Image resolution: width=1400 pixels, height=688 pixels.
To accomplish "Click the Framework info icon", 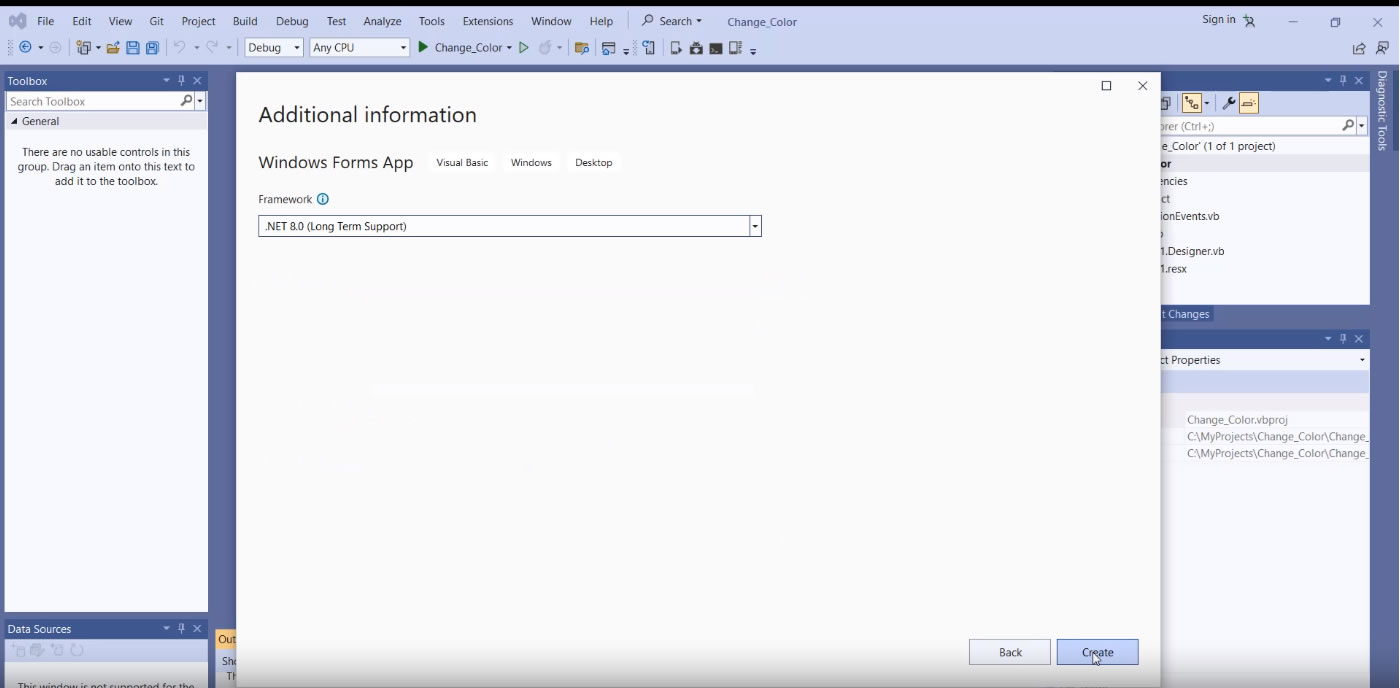I will [x=322, y=199].
